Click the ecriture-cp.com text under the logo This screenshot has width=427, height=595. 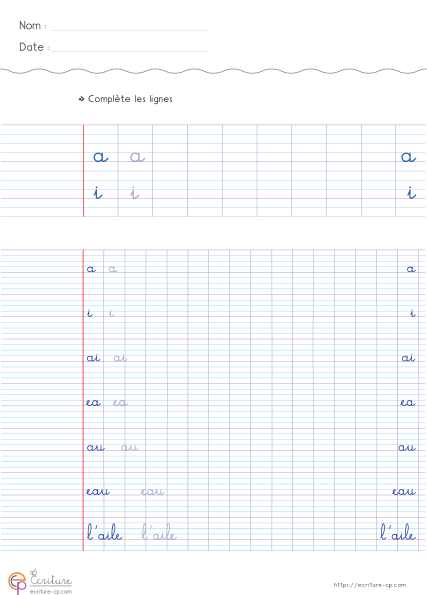[x=50, y=592]
